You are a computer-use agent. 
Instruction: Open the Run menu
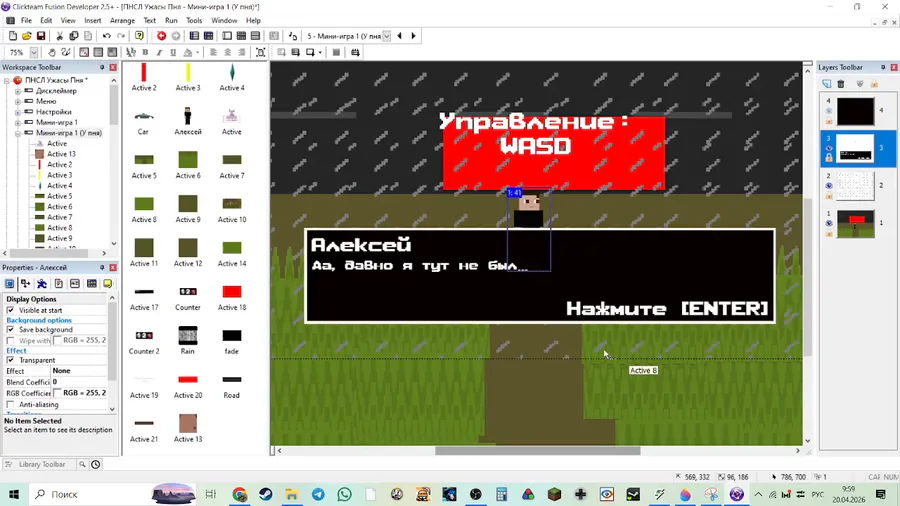tap(171, 20)
